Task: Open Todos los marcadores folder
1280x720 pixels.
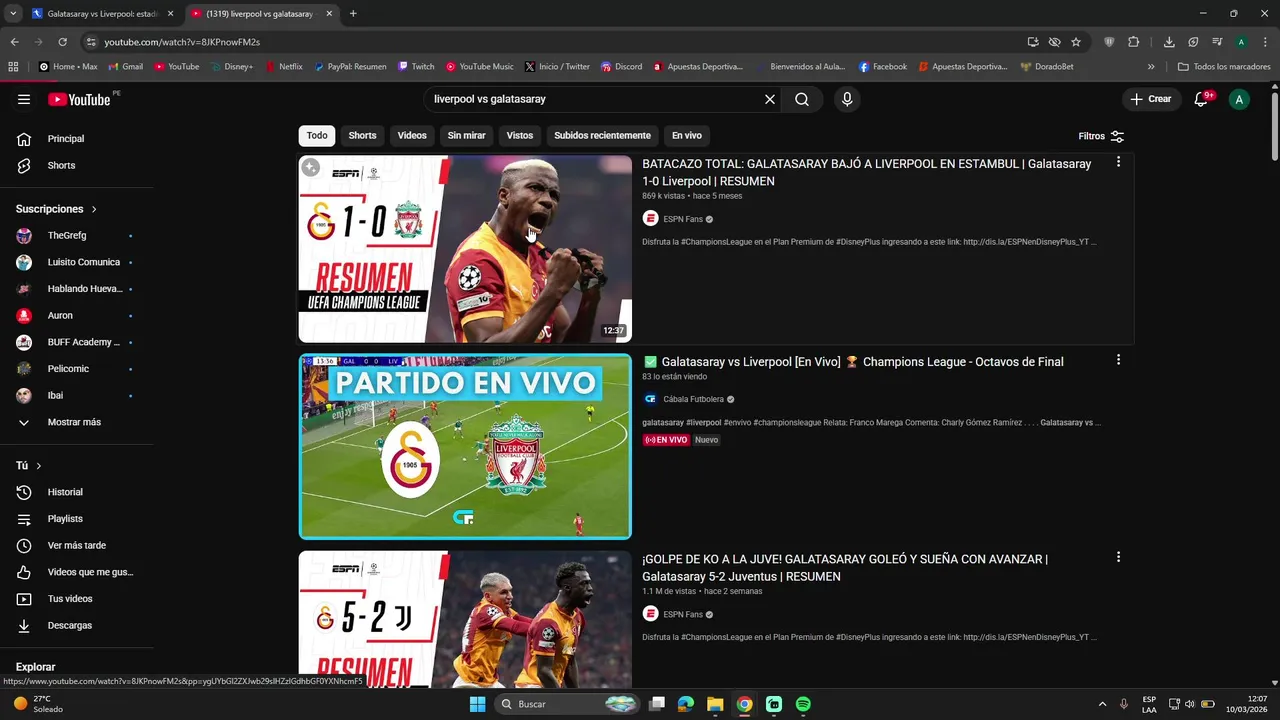Action: click(1224, 67)
